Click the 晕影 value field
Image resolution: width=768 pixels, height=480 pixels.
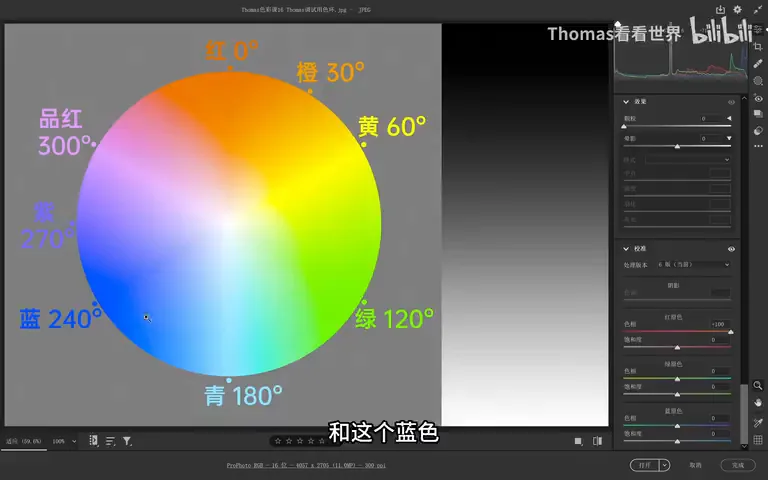711,139
